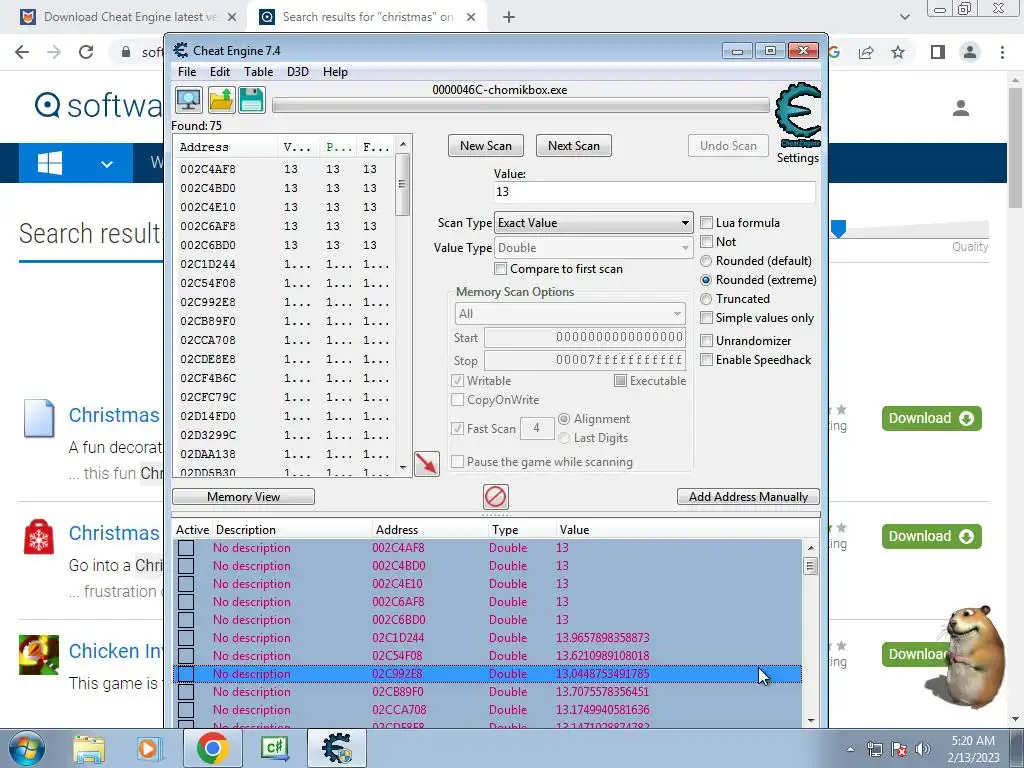Image resolution: width=1024 pixels, height=768 pixels.
Task: Open the File menu
Action: click(187, 72)
